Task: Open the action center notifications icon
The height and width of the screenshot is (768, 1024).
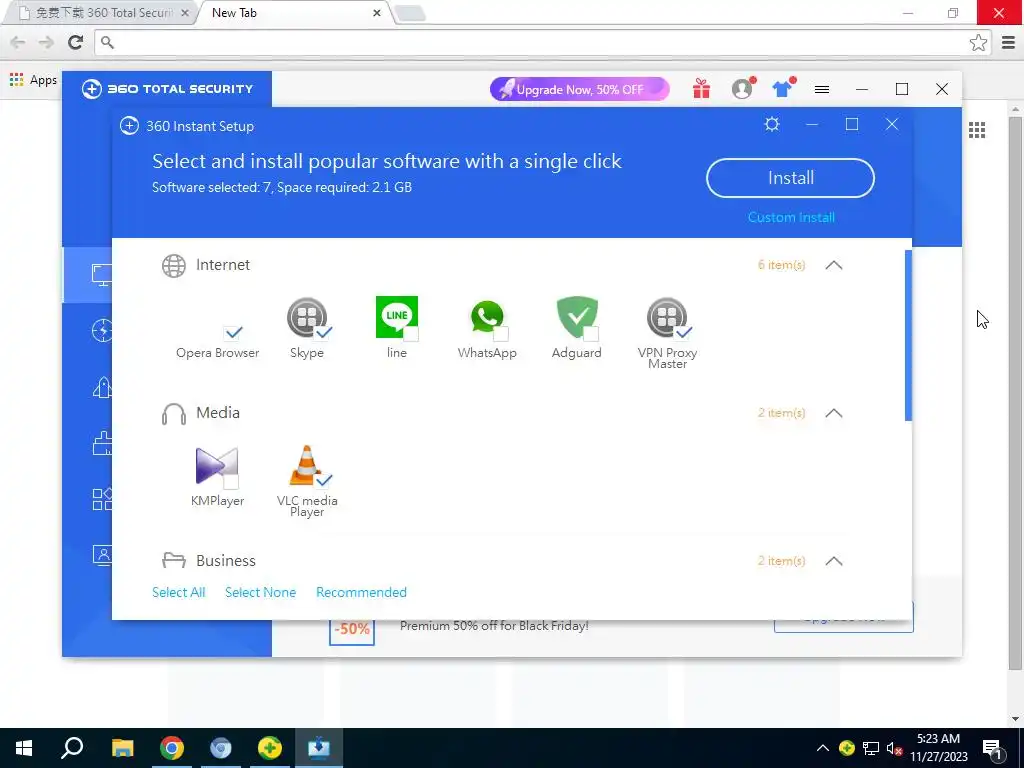Action: (992, 748)
